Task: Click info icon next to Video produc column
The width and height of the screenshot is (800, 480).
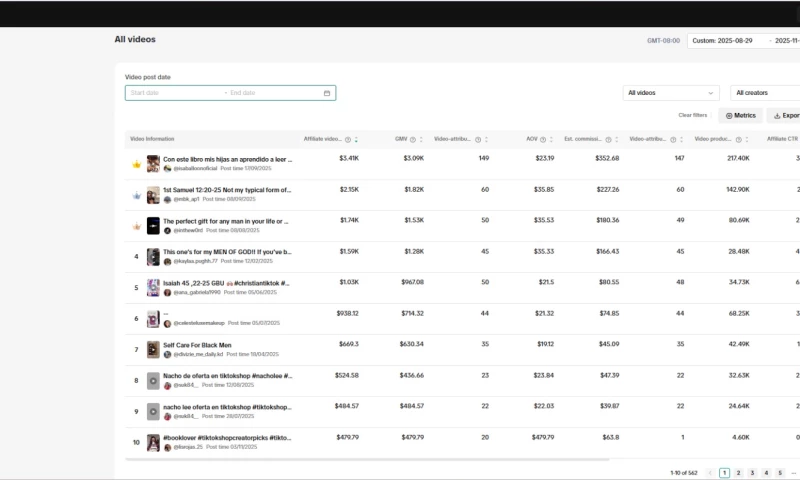Action: point(738,140)
